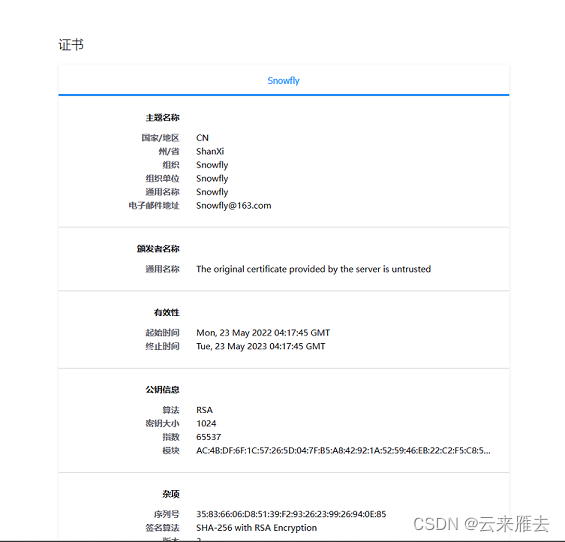Select the country value CN
This screenshot has width=565, height=542.
(x=202, y=138)
